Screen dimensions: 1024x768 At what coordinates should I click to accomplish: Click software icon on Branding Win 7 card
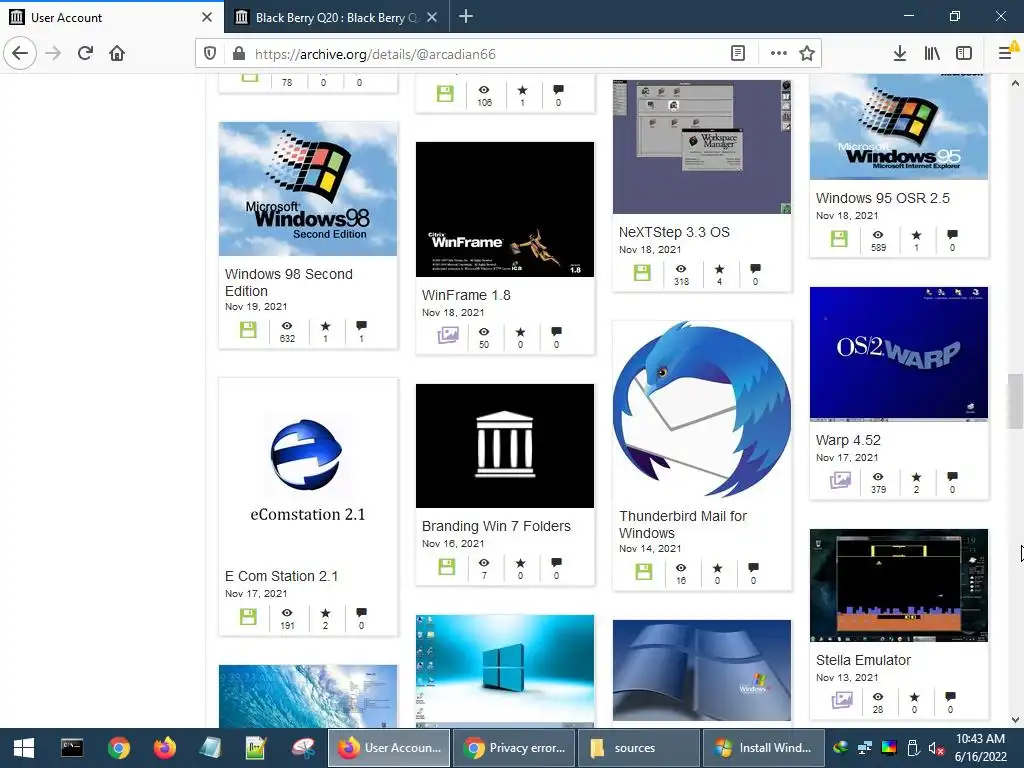pyautogui.click(x=446, y=566)
